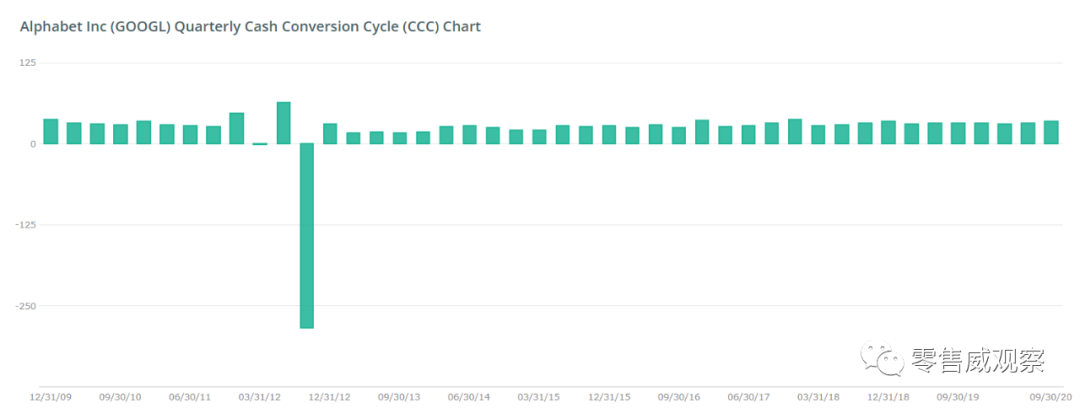Select the large negative bar below -250

(x=306, y=235)
